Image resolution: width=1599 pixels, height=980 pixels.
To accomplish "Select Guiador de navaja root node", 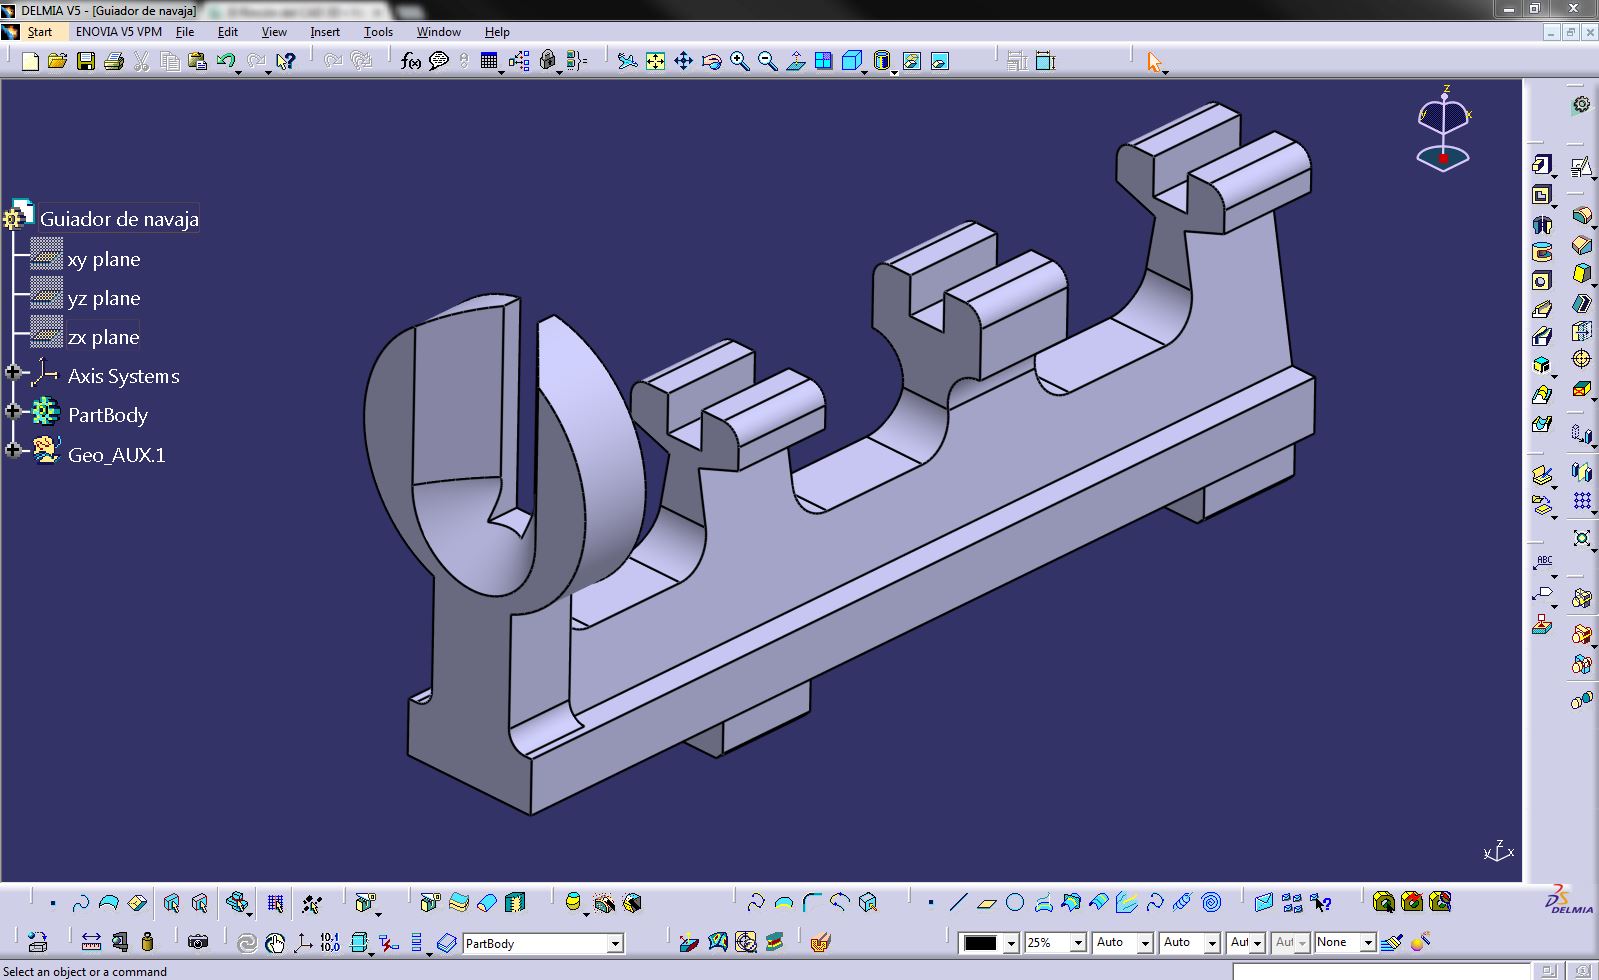I will [x=119, y=219].
